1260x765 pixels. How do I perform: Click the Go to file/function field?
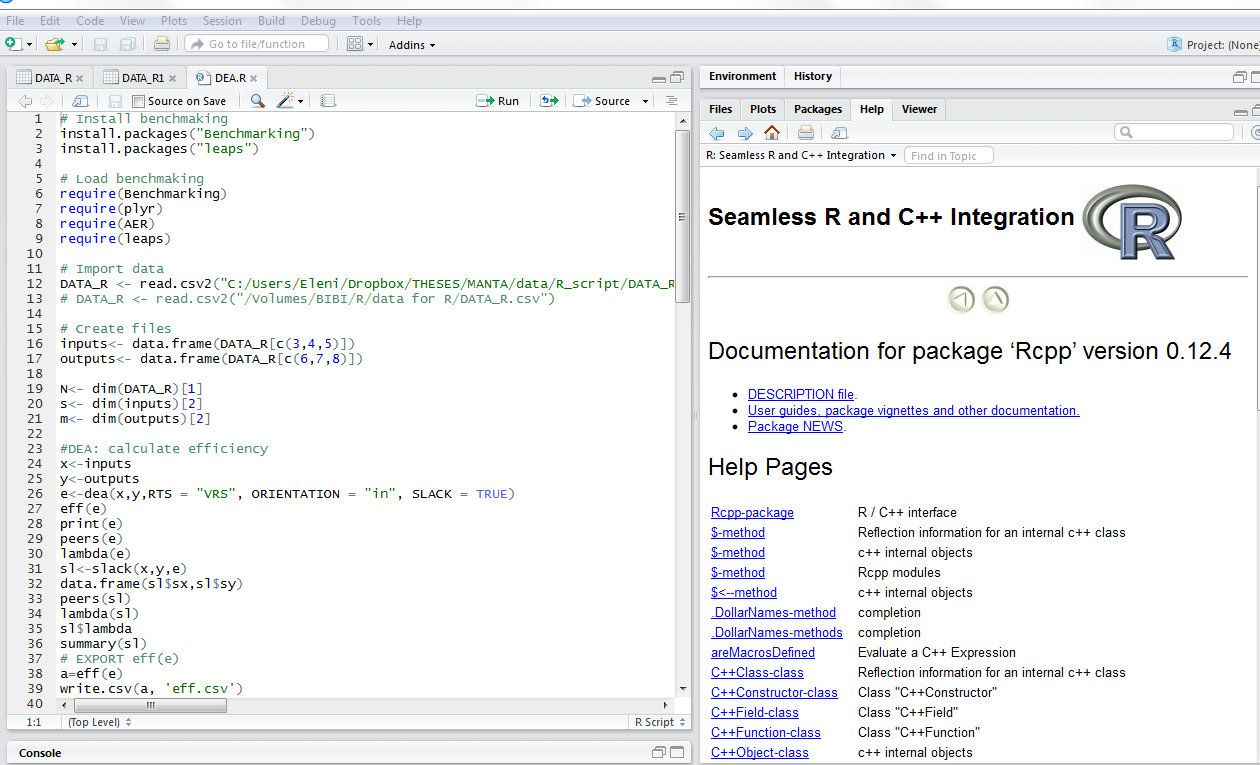pyautogui.click(x=256, y=44)
